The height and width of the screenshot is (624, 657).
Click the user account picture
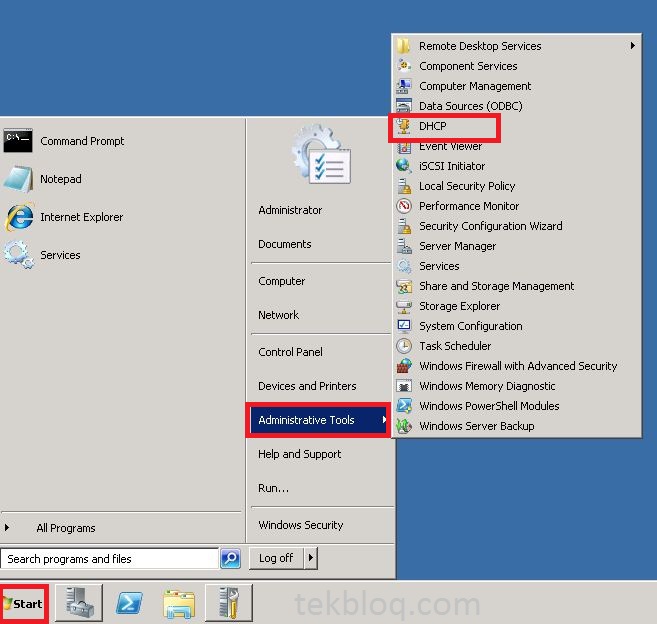pyautogui.click(x=321, y=154)
